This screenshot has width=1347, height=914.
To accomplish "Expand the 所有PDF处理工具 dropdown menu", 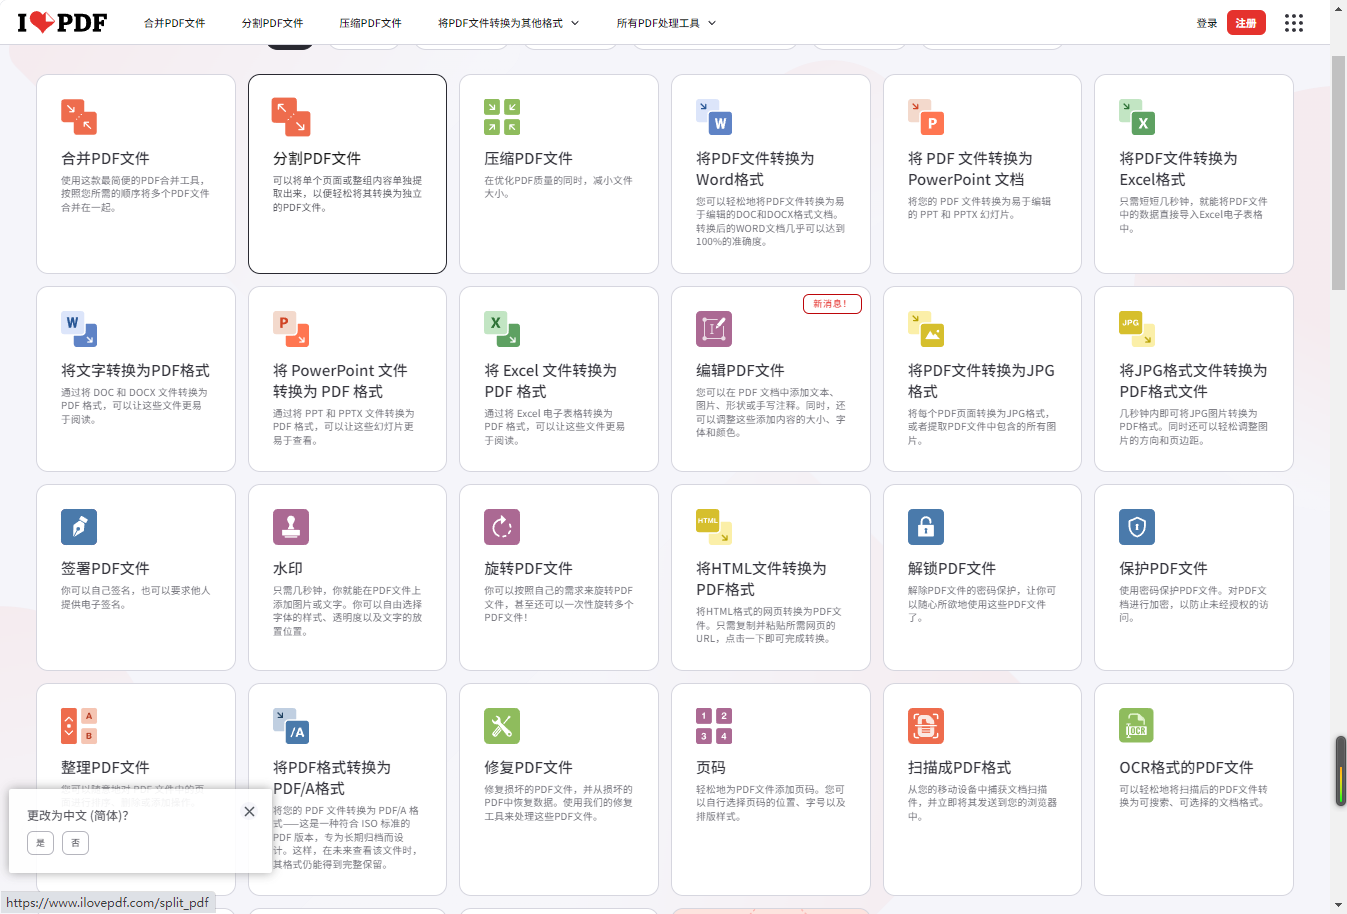I will click(x=666, y=23).
